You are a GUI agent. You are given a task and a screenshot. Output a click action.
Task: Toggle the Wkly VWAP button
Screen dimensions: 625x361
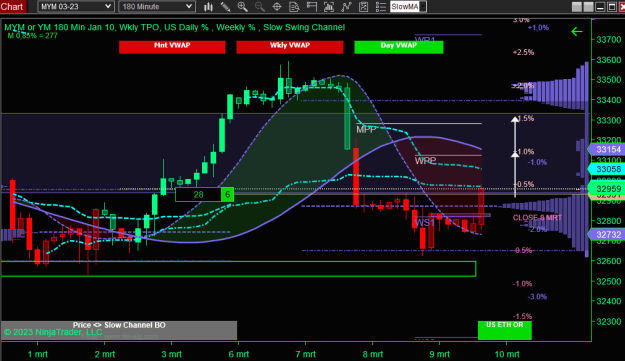[x=290, y=47]
